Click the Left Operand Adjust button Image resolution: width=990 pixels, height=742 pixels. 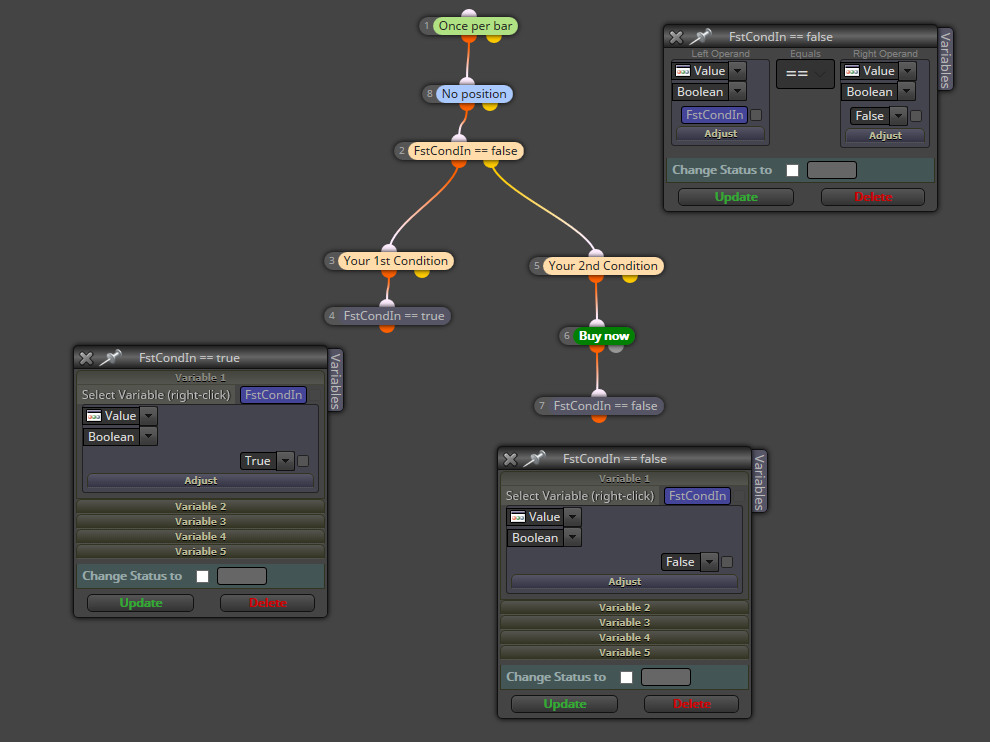720,133
